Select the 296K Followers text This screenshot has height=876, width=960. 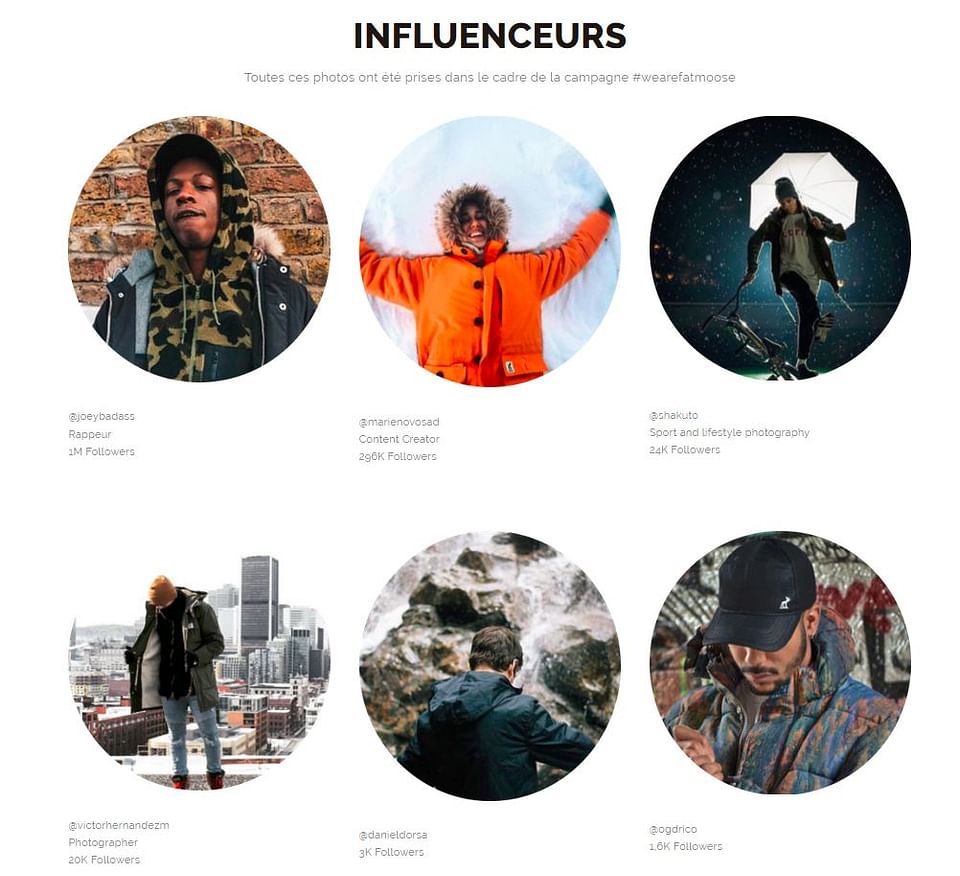398,457
